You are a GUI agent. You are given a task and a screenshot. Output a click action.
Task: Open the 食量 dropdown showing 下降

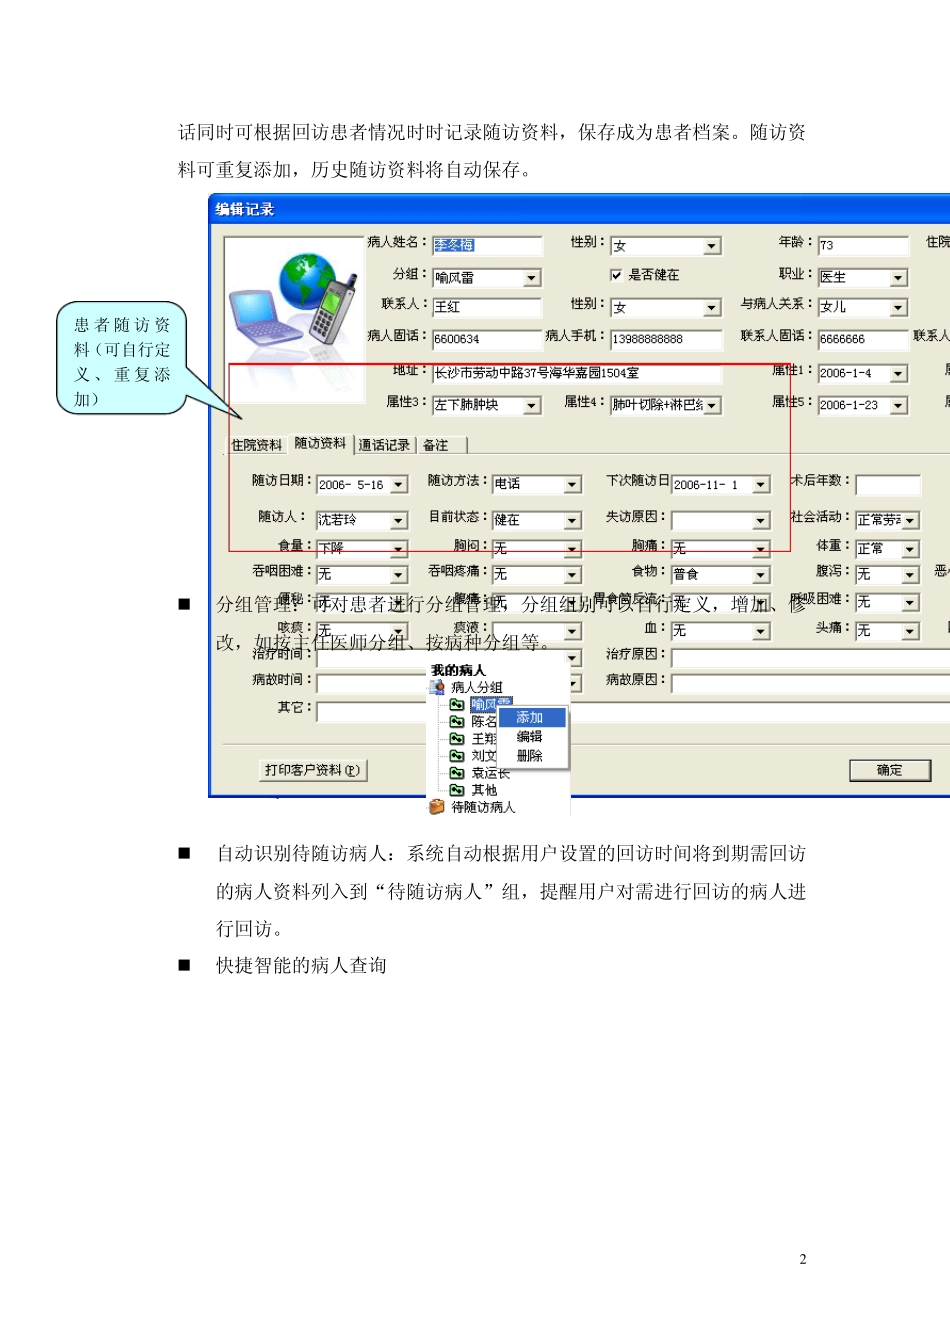click(399, 549)
